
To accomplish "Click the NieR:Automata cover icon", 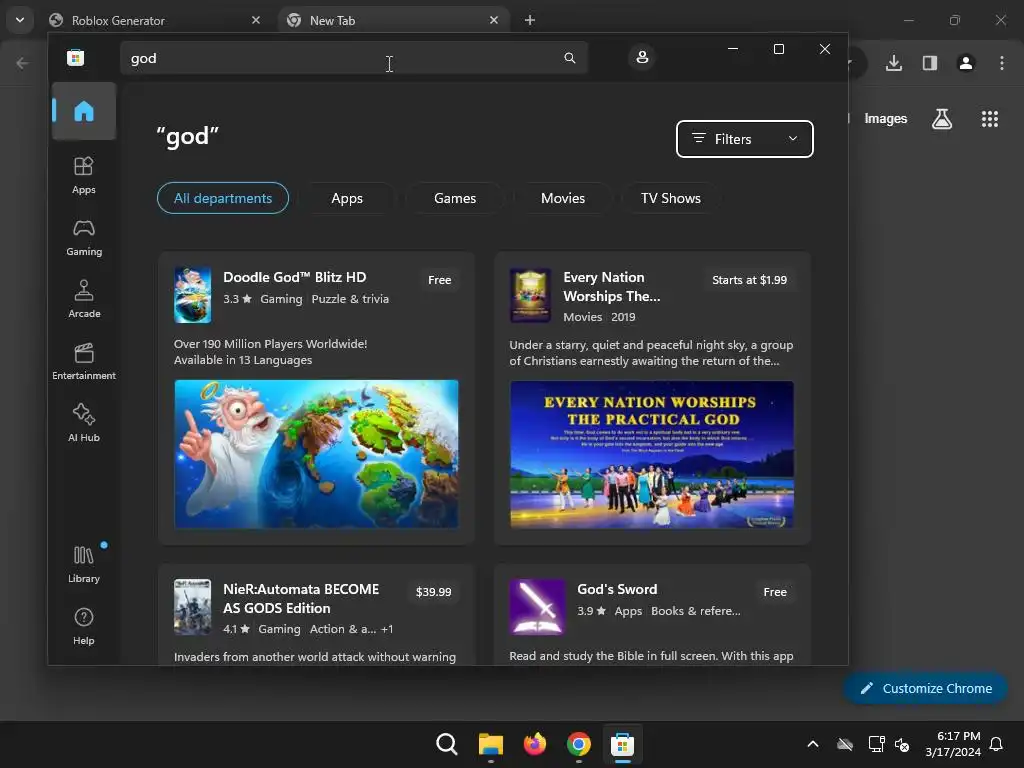I will (x=193, y=607).
